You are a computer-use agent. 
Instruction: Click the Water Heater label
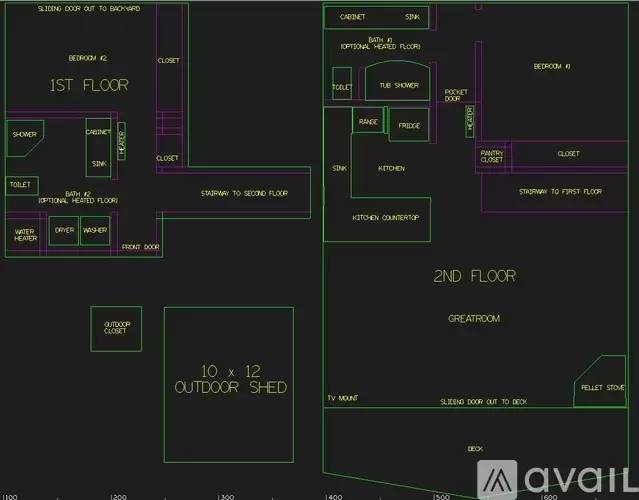(25, 235)
